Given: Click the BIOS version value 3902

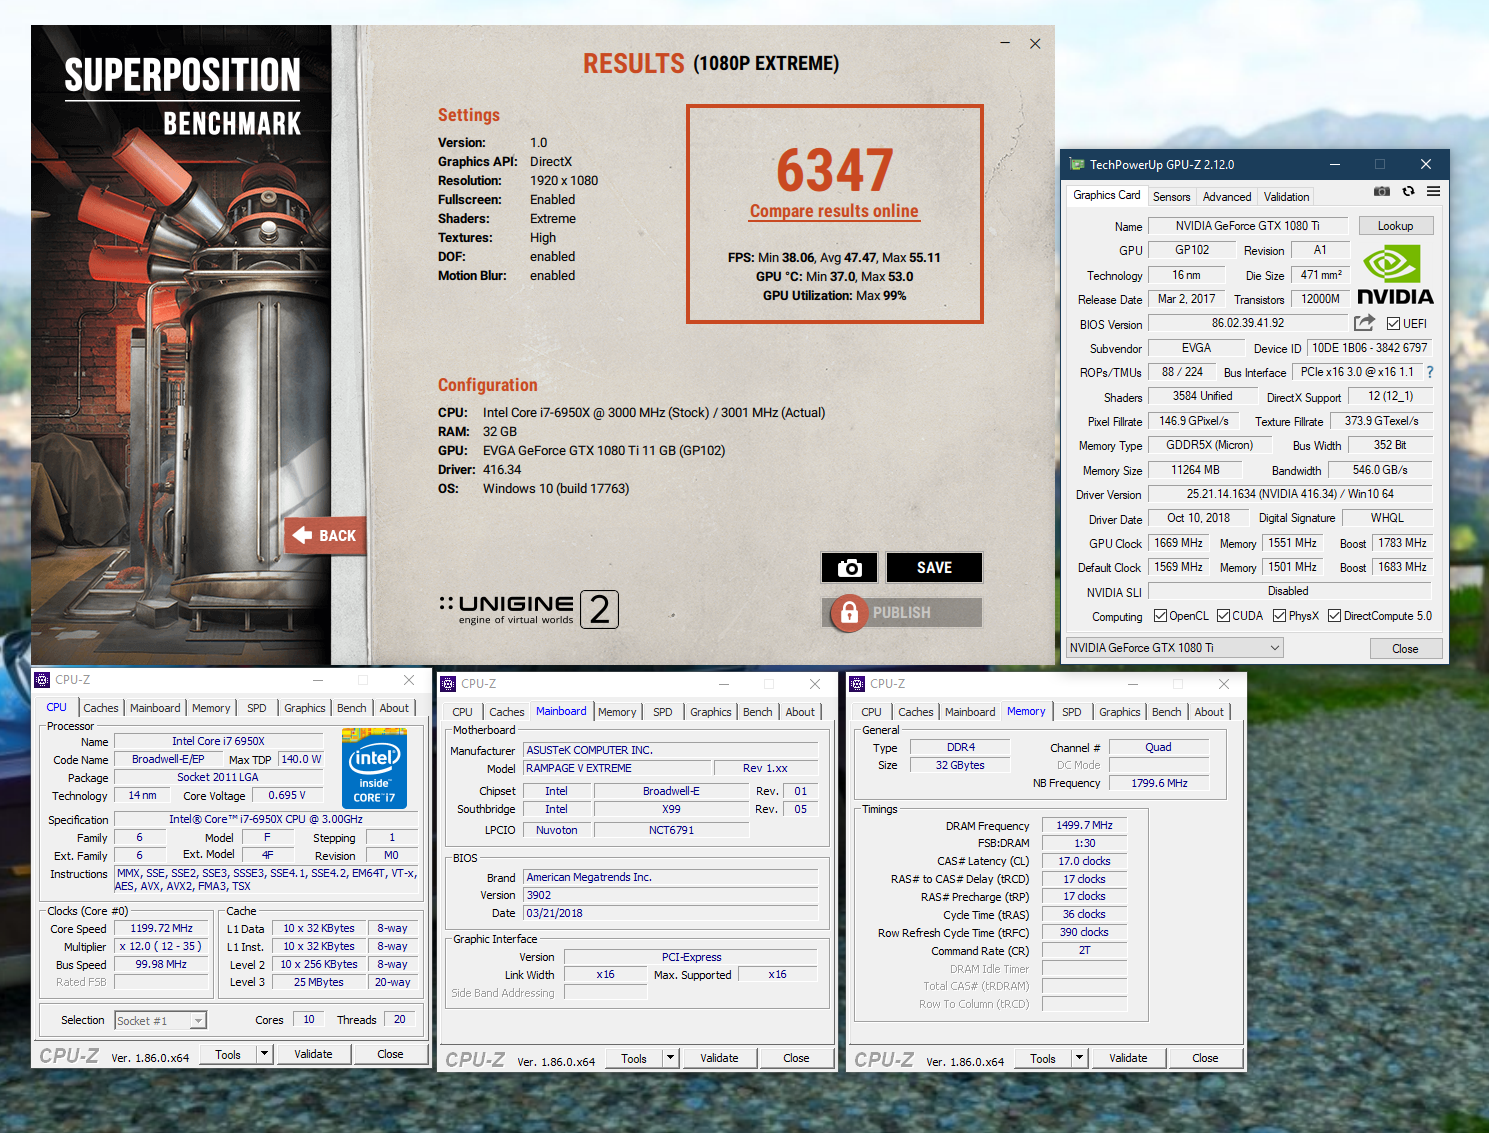Looking at the screenshot, I should tap(671, 895).
